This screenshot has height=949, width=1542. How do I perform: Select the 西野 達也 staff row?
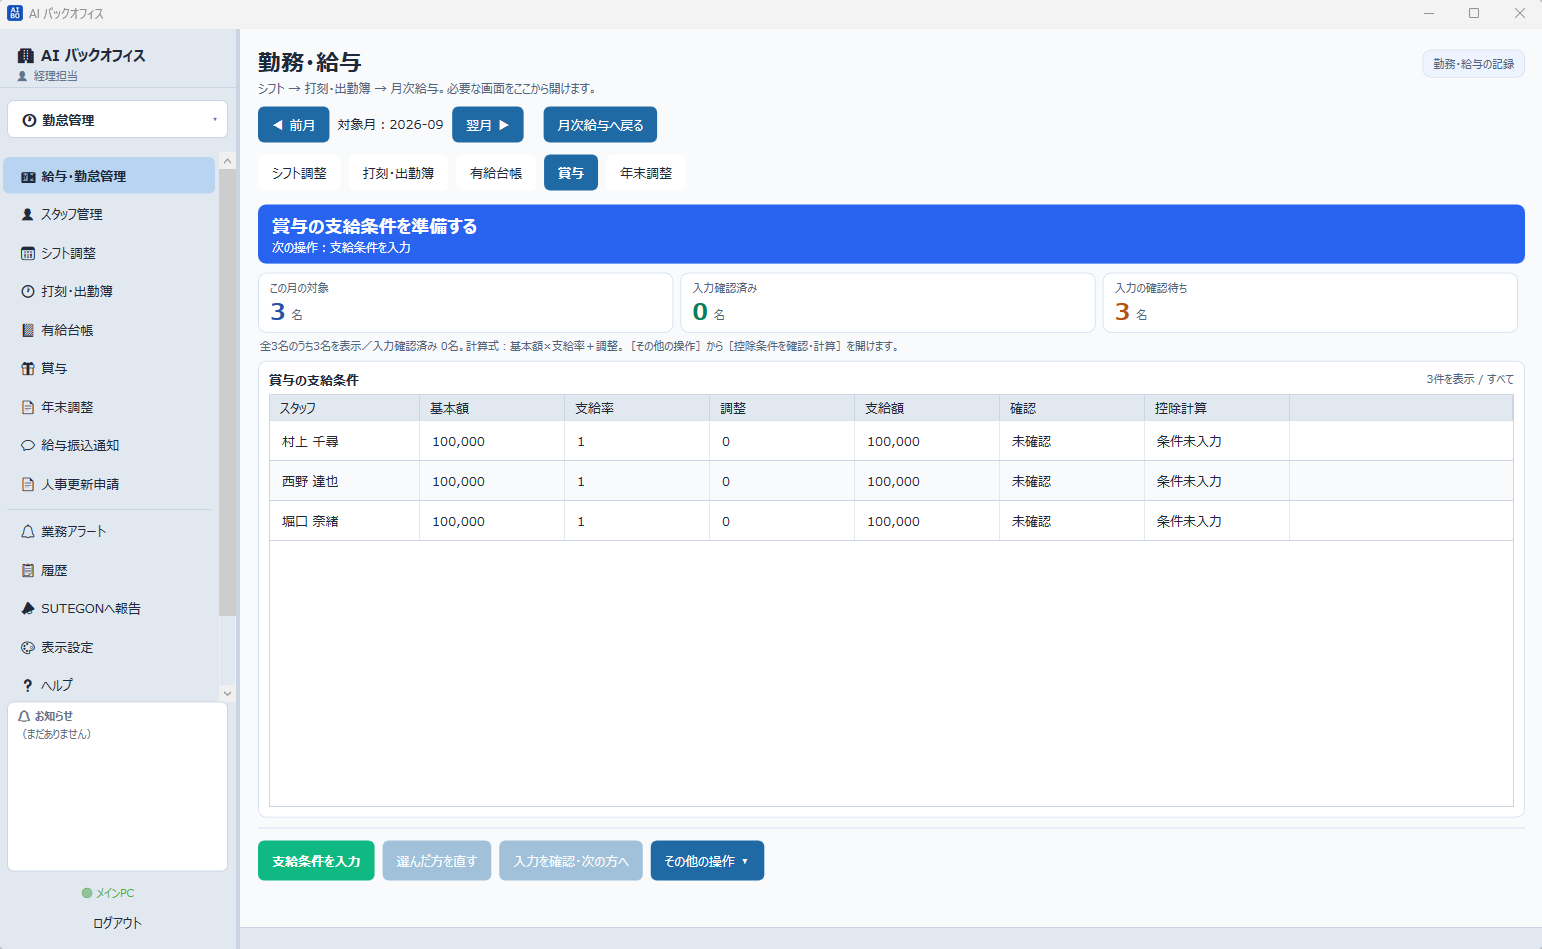[891, 481]
